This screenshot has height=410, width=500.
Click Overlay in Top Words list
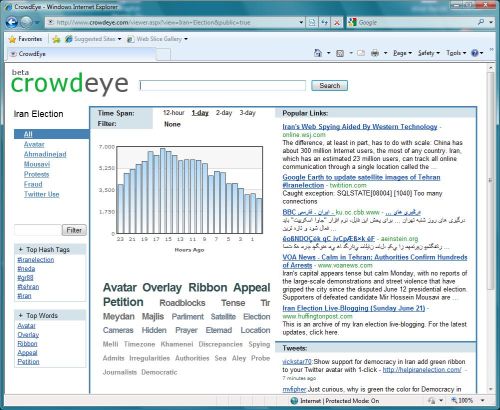[28, 335]
